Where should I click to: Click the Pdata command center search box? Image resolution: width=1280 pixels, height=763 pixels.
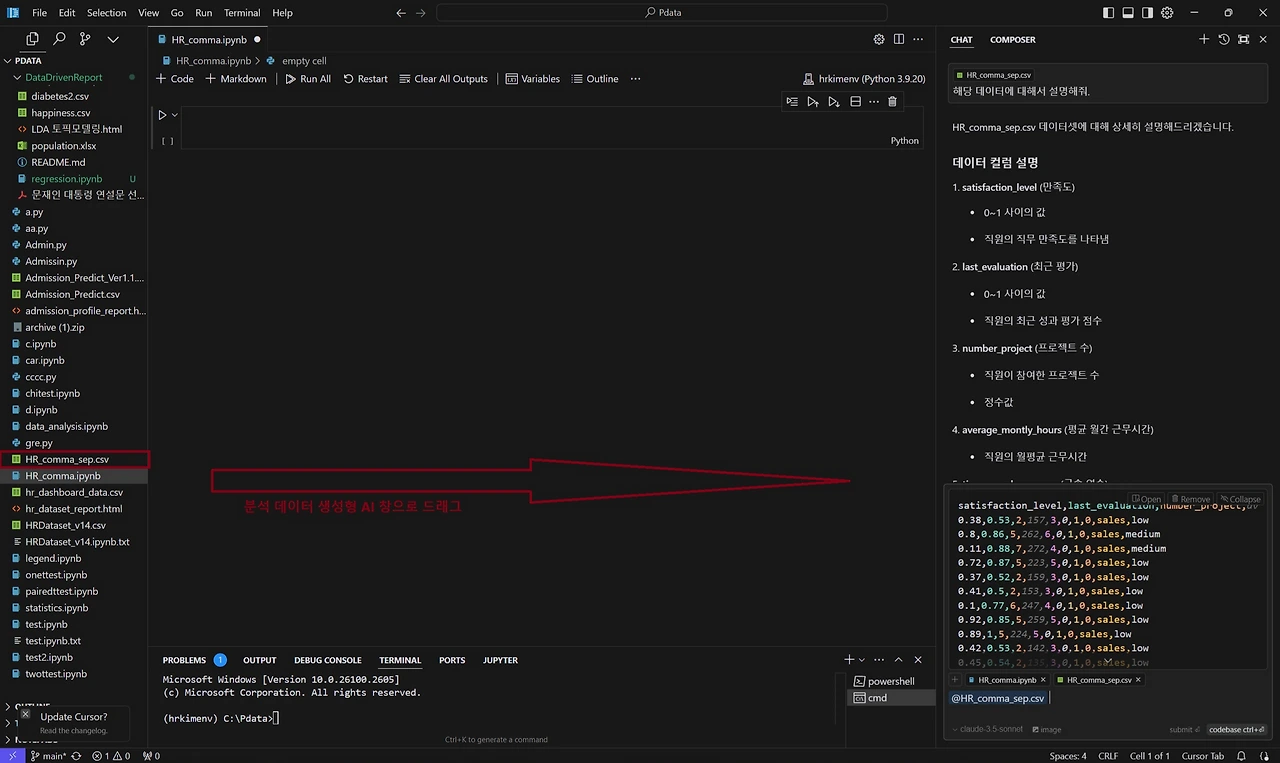(662, 13)
